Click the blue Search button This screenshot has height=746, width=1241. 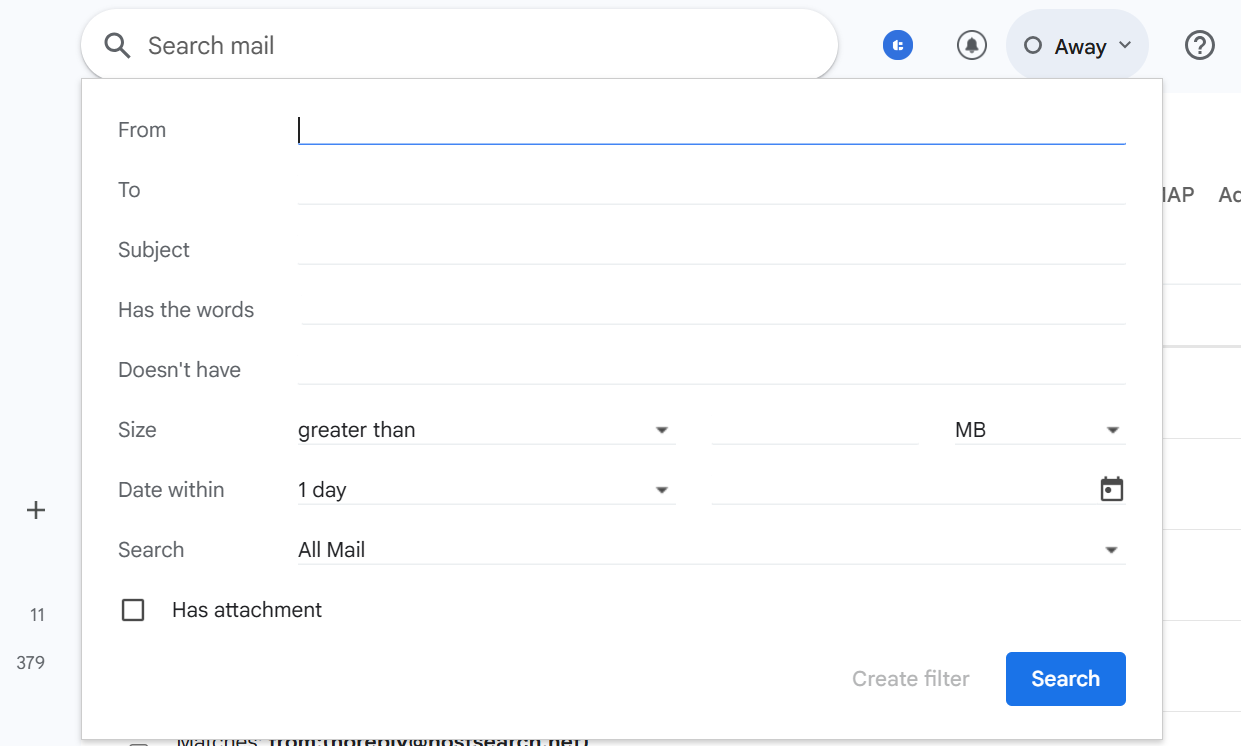[x=1065, y=678]
